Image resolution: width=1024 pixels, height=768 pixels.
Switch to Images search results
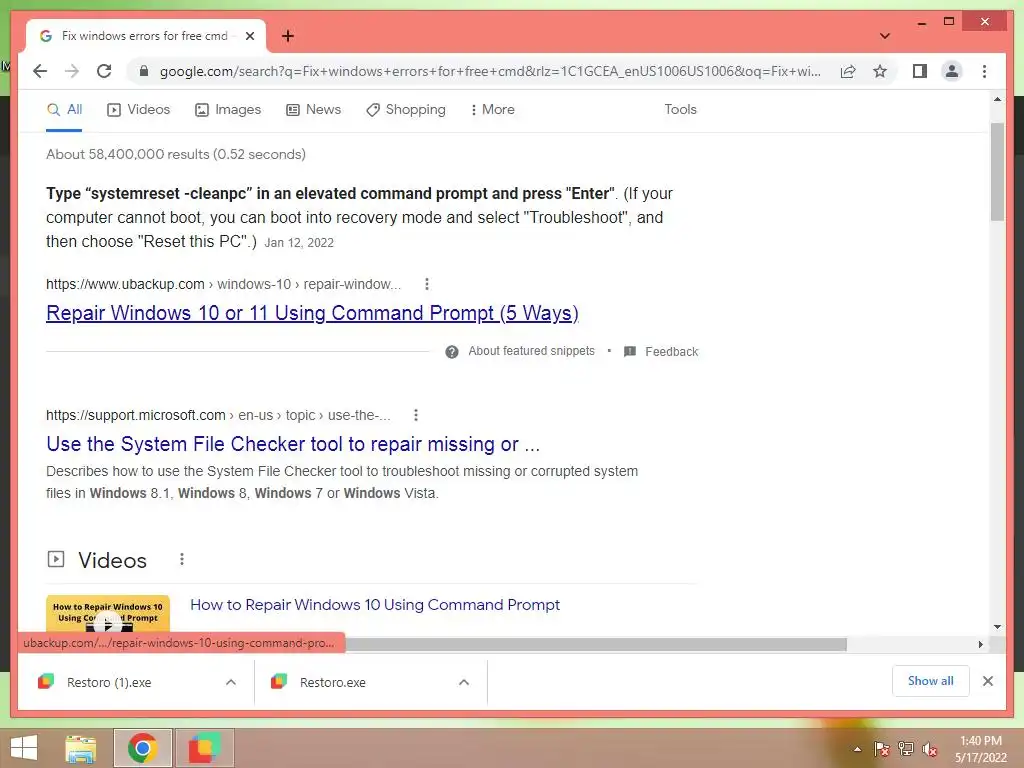pyautogui.click(x=228, y=110)
